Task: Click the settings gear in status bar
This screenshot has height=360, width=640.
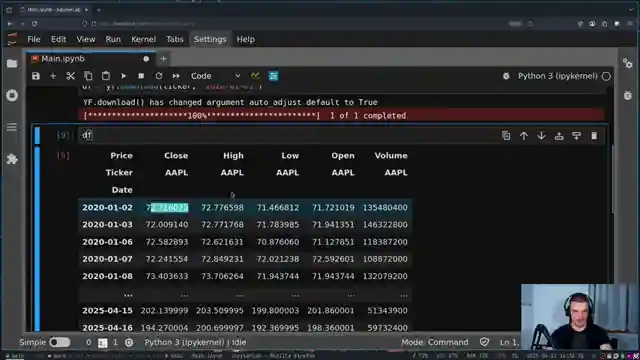Action: (129, 342)
